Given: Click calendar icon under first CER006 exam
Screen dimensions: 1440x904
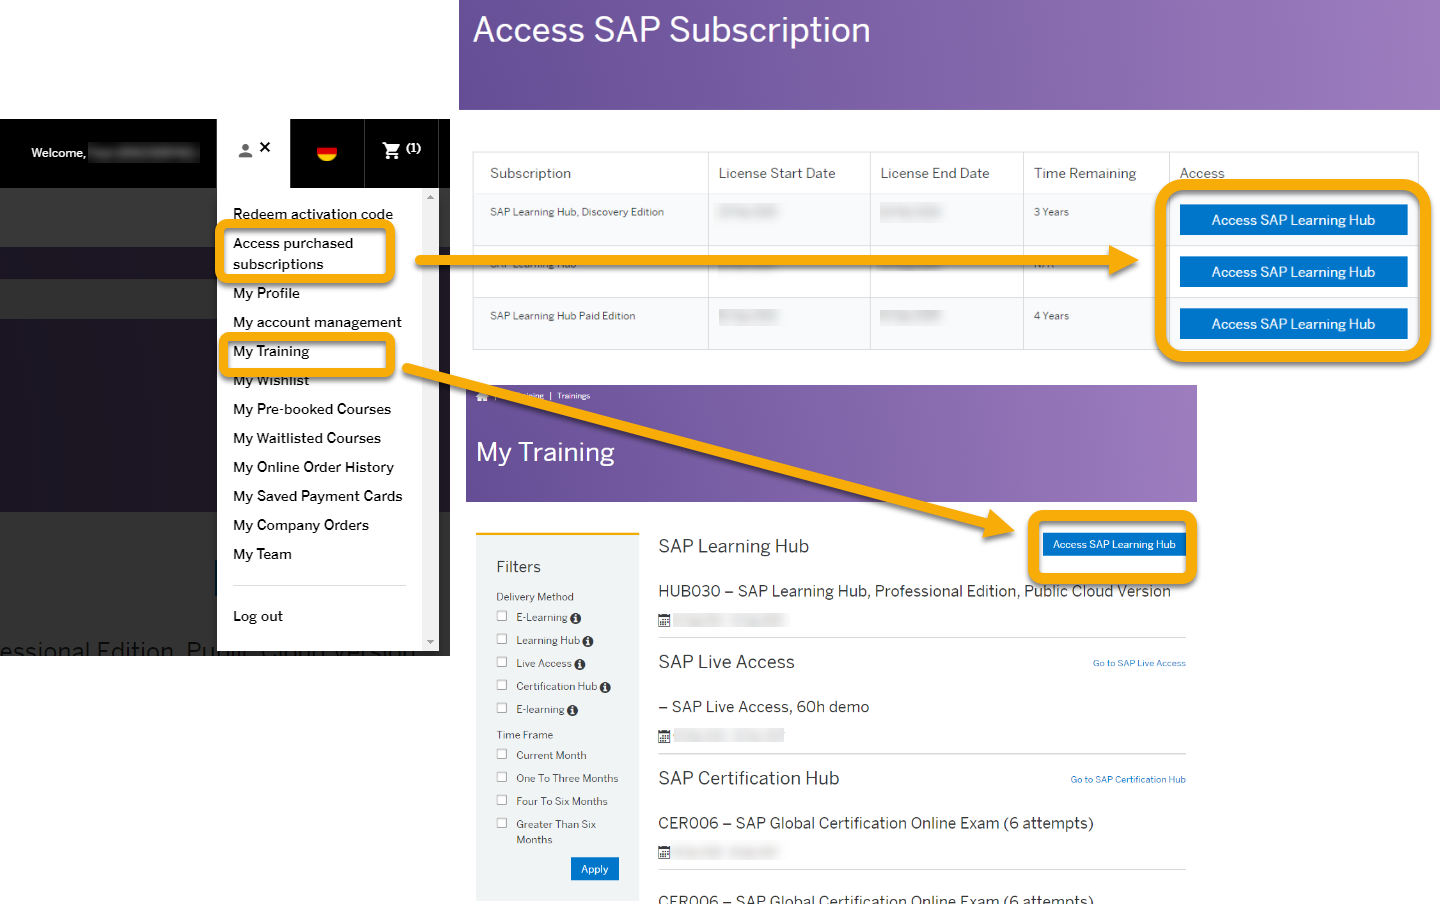Looking at the screenshot, I should tap(664, 853).
